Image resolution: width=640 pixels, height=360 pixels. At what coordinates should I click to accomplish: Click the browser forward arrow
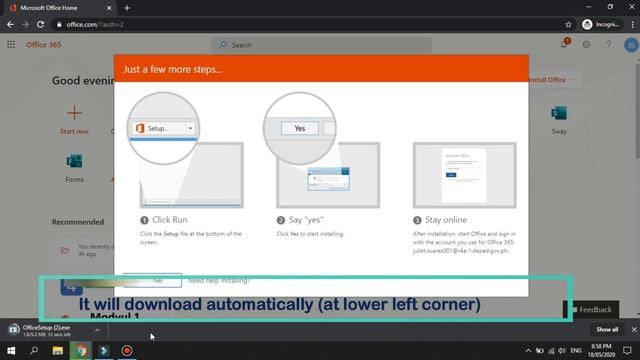click(x=25, y=24)
